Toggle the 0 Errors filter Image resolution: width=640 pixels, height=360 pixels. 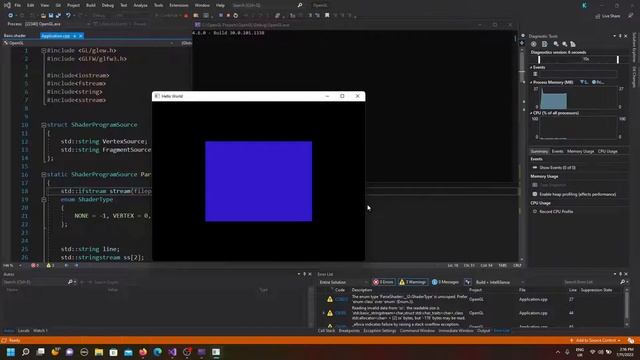pos(383,282)
